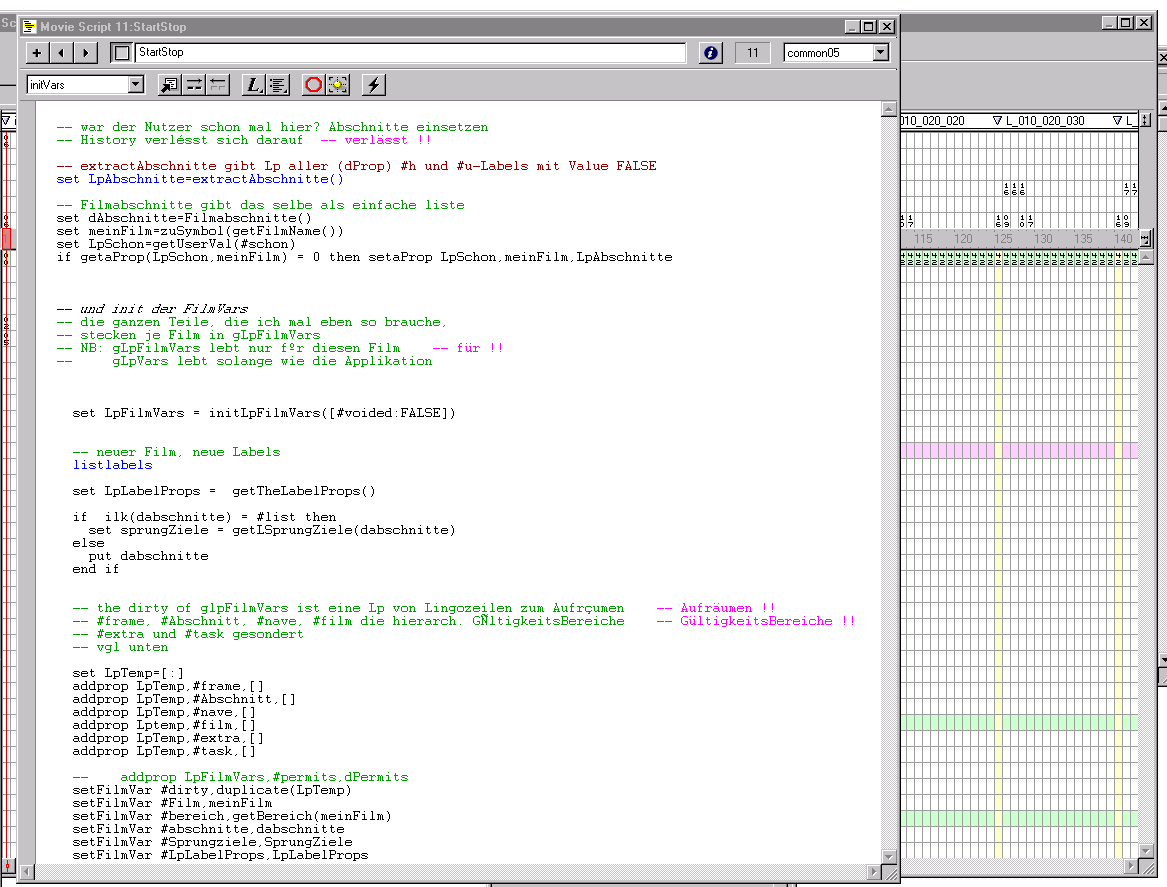This screenshot has height=887, width=1167.
Task: Click the italic comment '-- und init der FilmVars'
Action: 153,309
